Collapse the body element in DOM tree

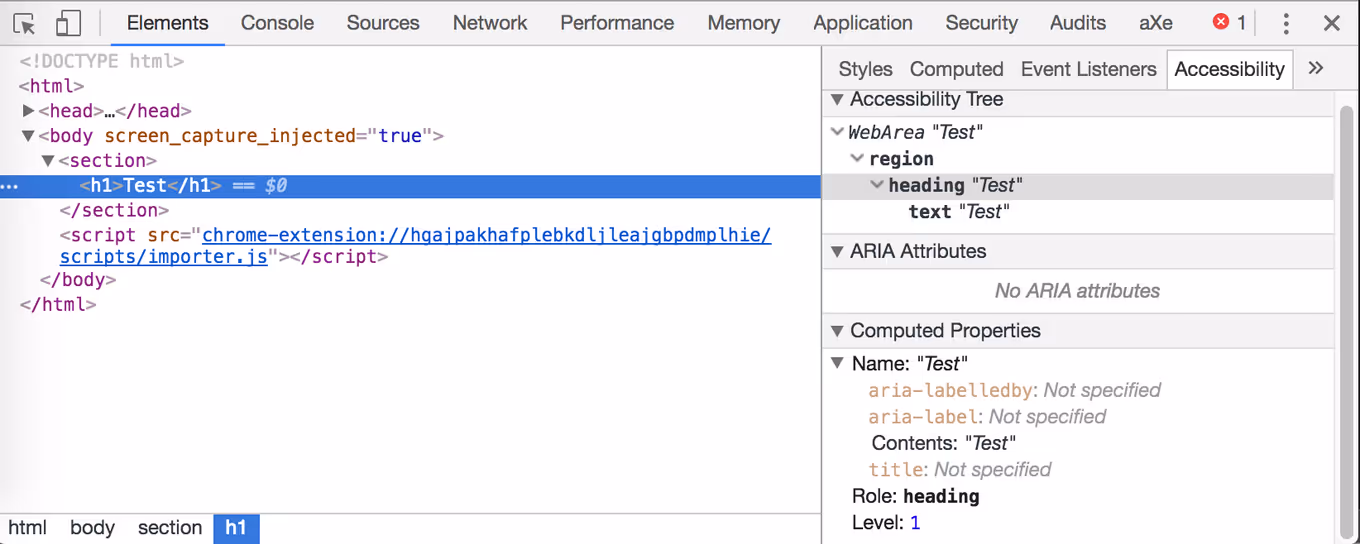click(29, 136)
